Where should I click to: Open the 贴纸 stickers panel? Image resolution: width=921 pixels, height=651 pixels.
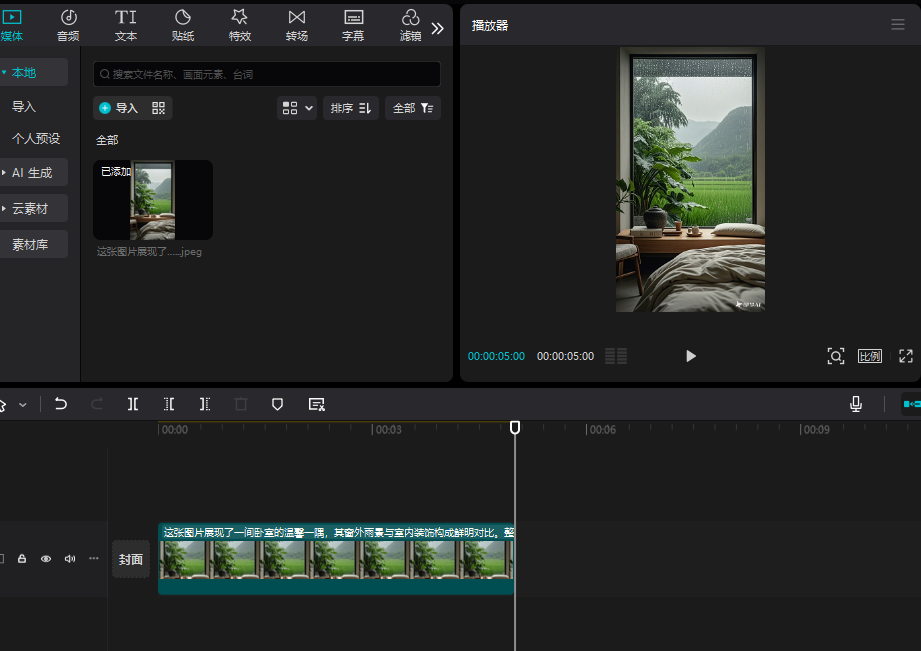[x=182, y=24]
